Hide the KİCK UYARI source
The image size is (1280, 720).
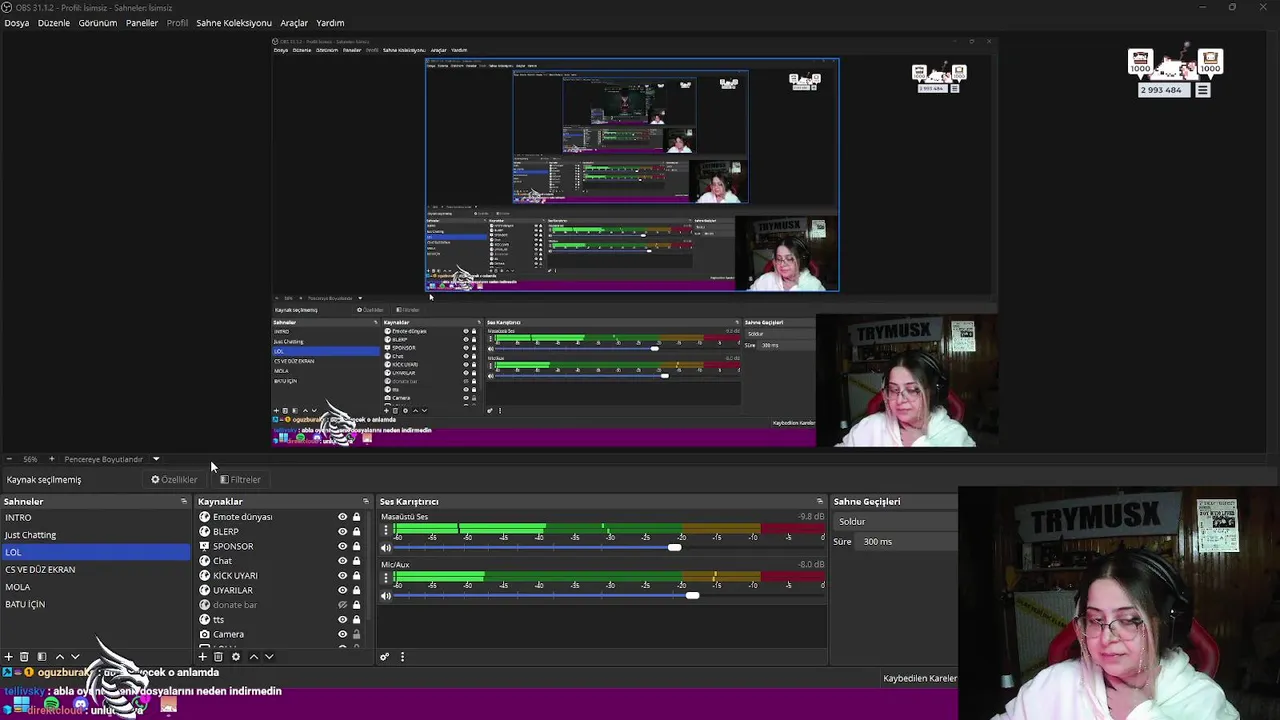click(x=342, y=576)
